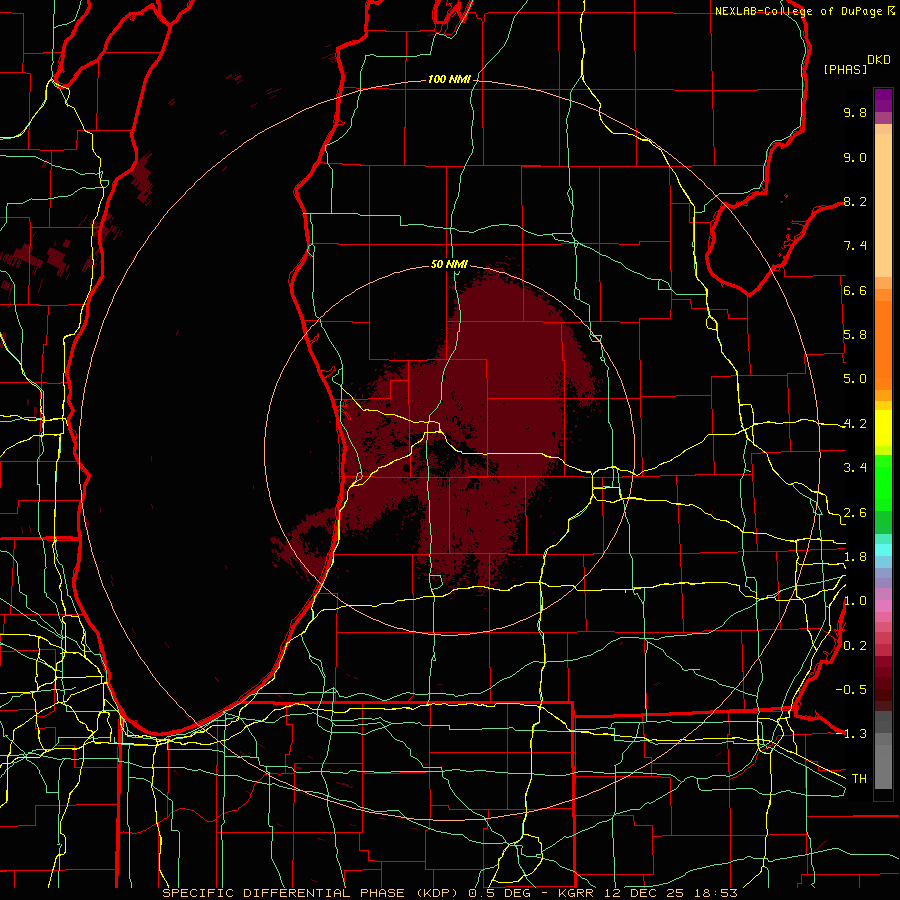Click the [PHAS] legend label

point(845,69)
